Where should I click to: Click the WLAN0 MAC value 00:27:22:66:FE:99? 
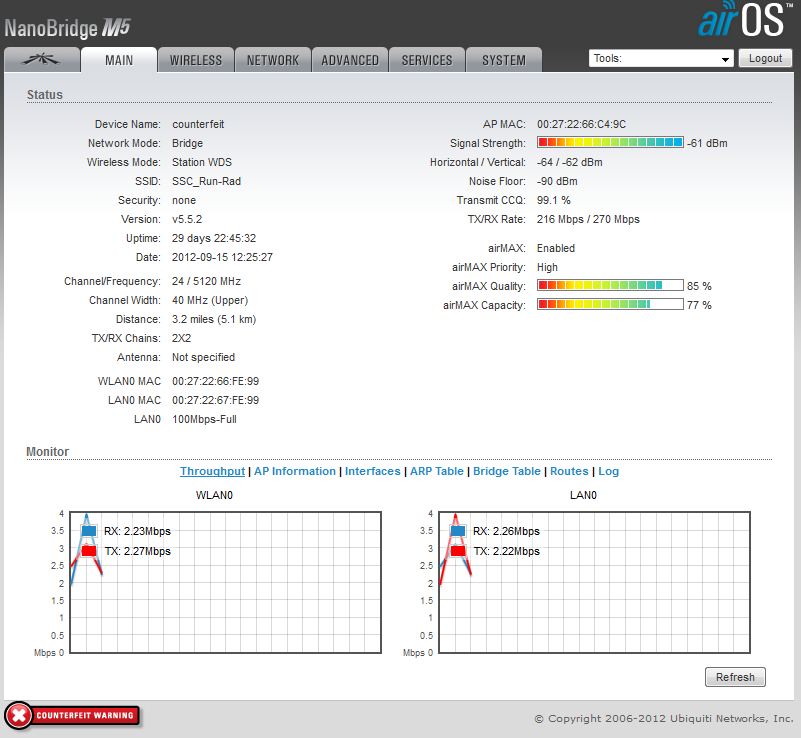click(x=216, y=381)
